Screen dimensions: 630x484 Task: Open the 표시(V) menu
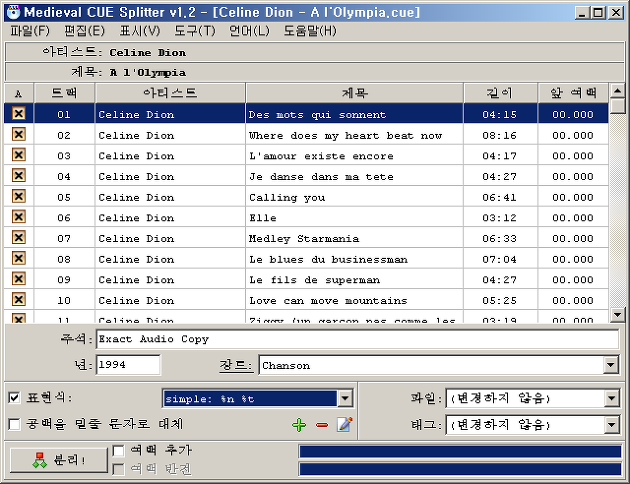tap(139, 31)
